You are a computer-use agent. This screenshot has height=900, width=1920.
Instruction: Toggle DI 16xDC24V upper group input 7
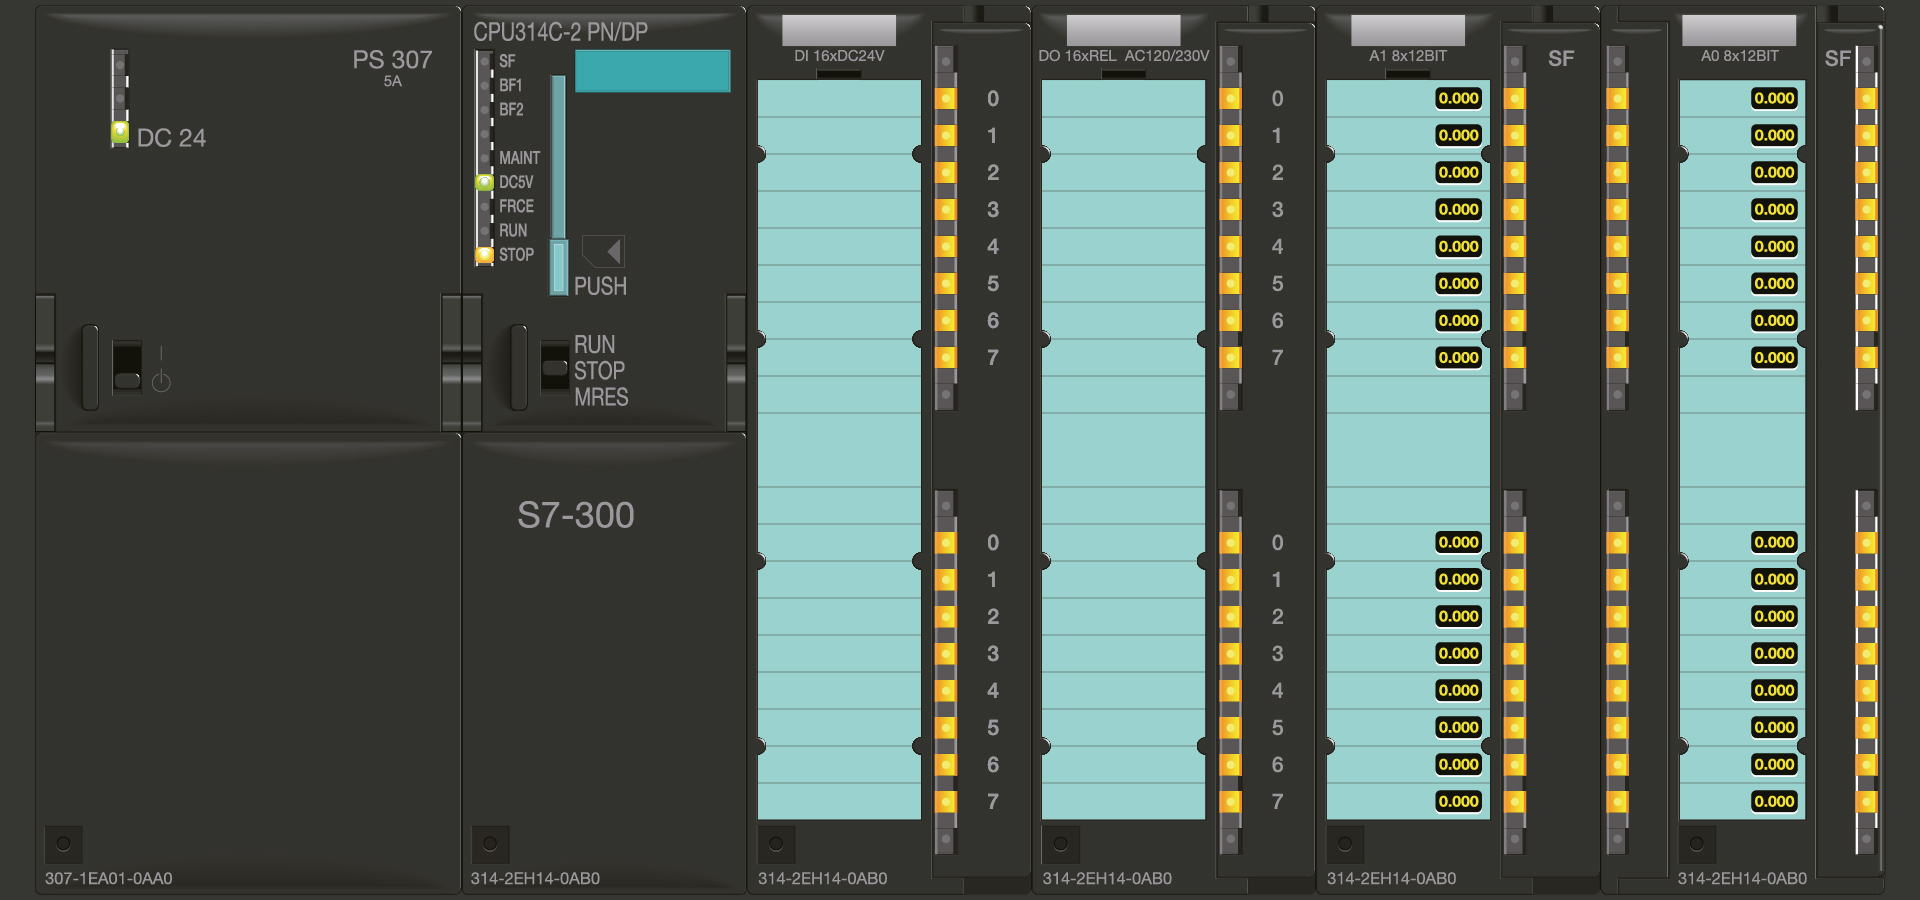946,357
